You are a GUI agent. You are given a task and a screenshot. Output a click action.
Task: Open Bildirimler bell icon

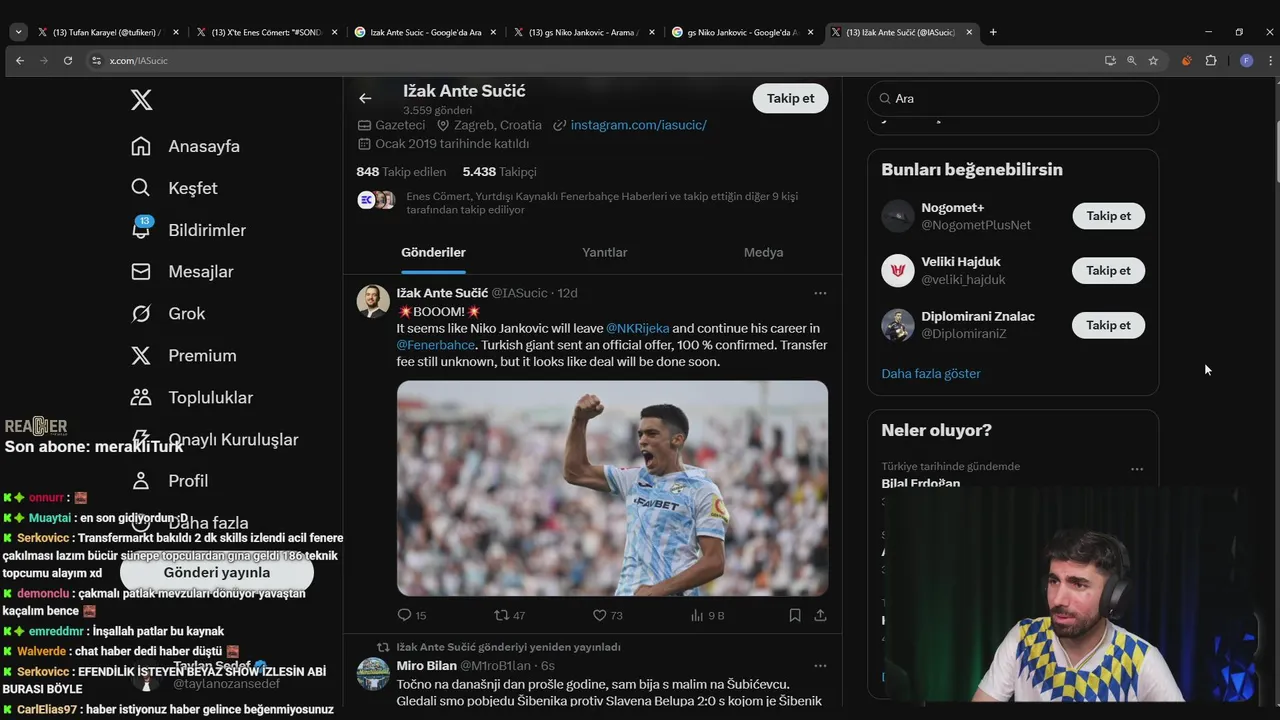pos(141,229)
